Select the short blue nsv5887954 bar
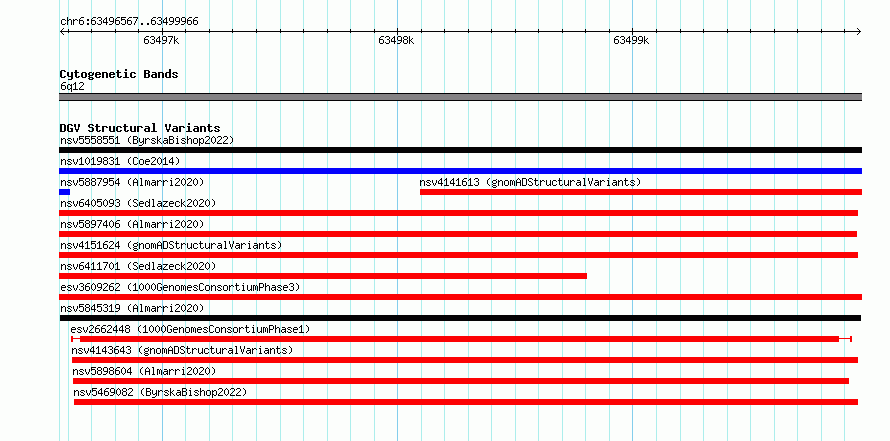Screen dimensions: 890x441 click(x=65, y=192)
